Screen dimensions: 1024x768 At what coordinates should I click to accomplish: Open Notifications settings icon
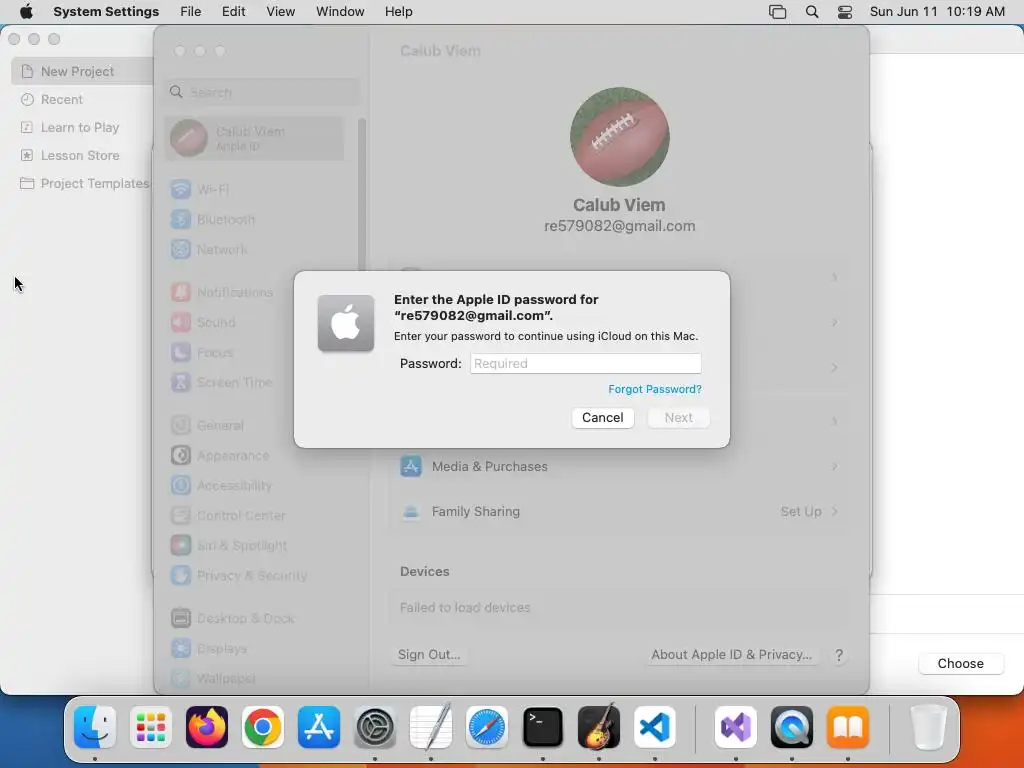tap(181, 292)
